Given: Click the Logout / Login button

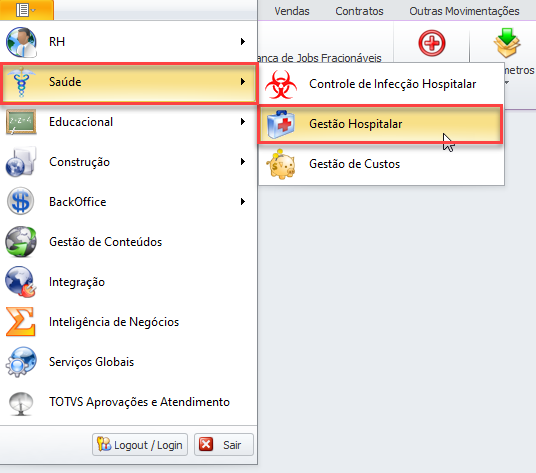Looking at the screenshot, I should (x=140, y=445).
